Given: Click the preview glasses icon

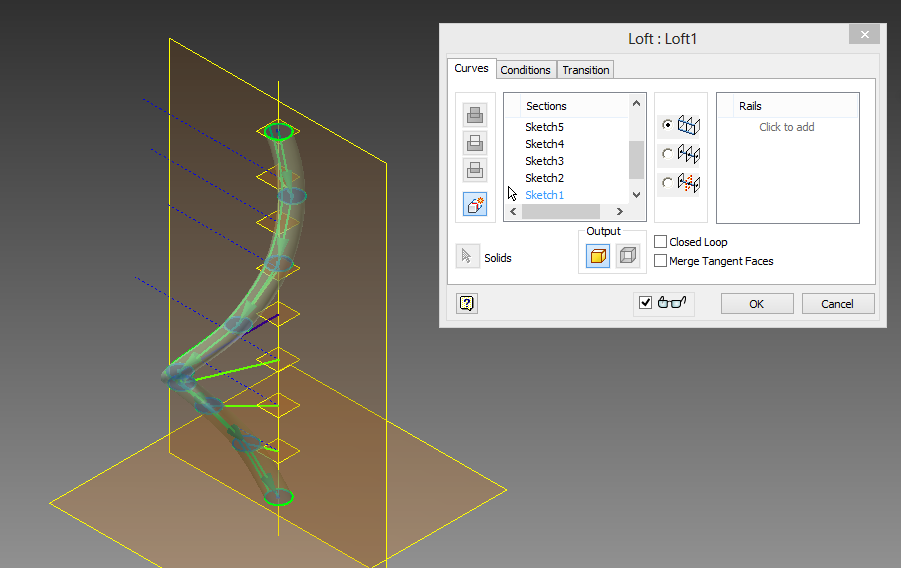Looking at the screenshot, I should [672, 302].
